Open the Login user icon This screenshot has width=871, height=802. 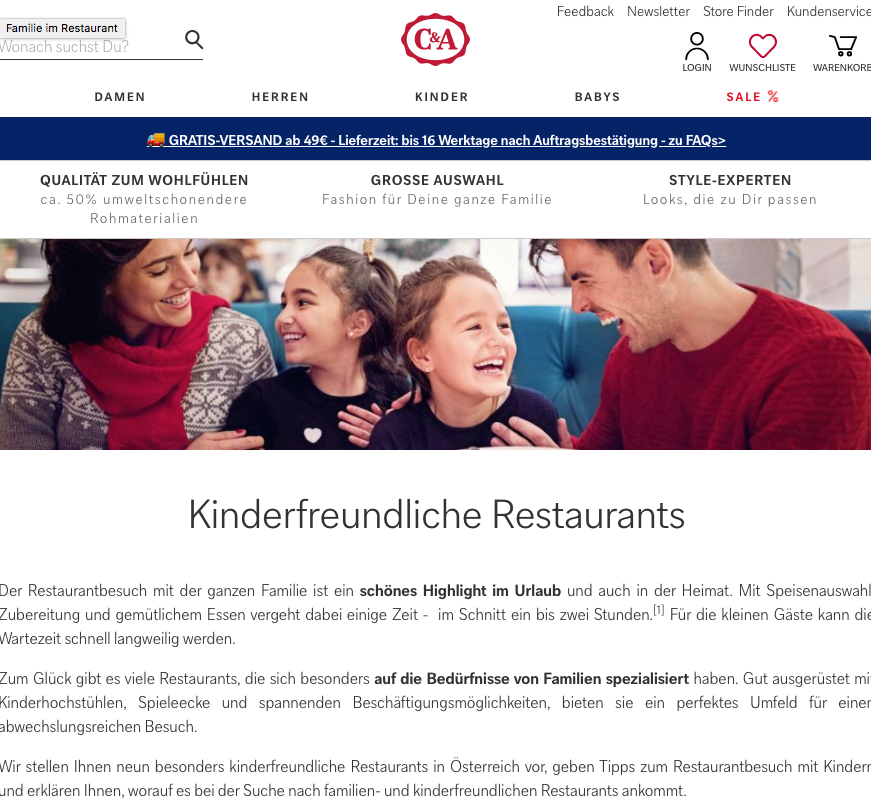pos(697,46)
